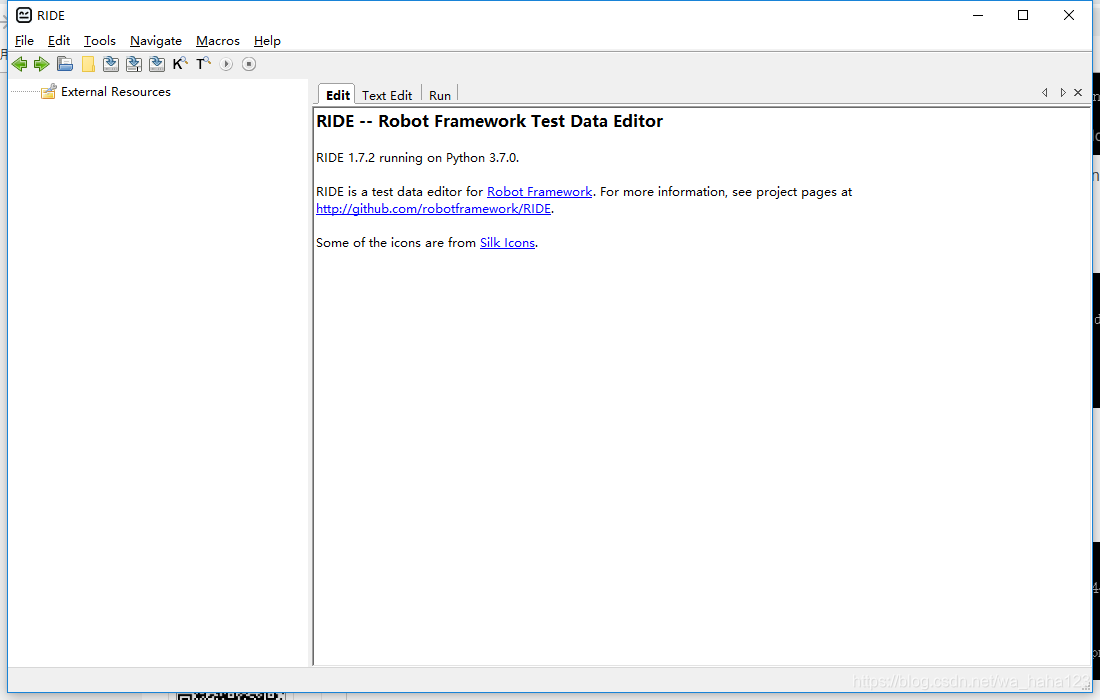Click the yellow Open Directory folder icon

coord(88,65)
